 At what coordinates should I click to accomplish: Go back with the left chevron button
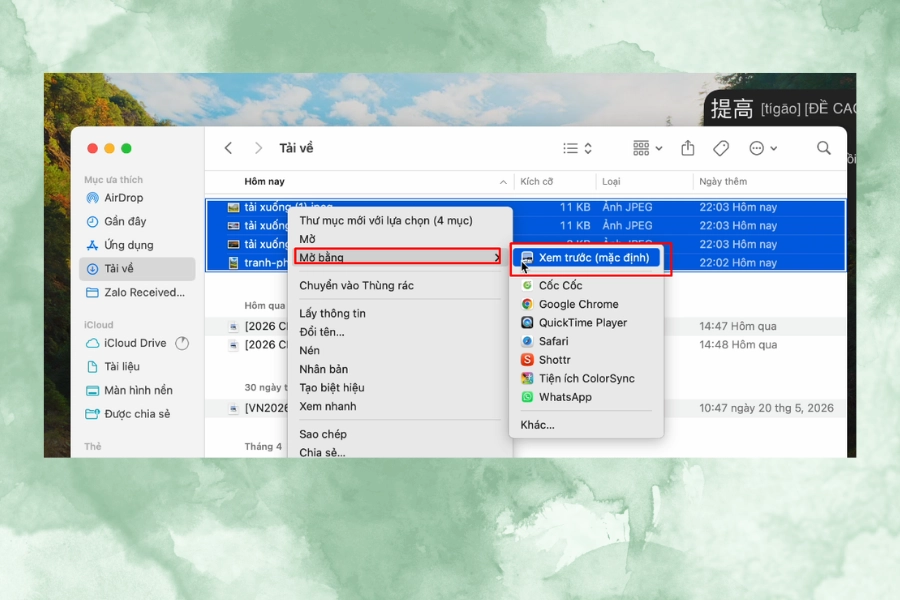(x=228, y=148)
